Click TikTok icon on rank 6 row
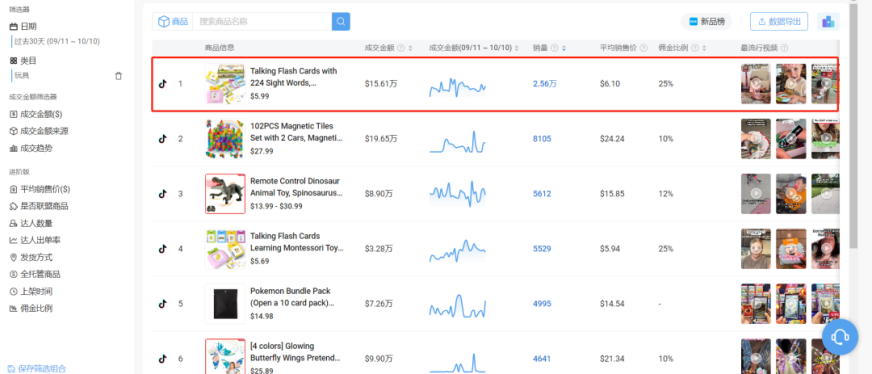 pos(162,359)
